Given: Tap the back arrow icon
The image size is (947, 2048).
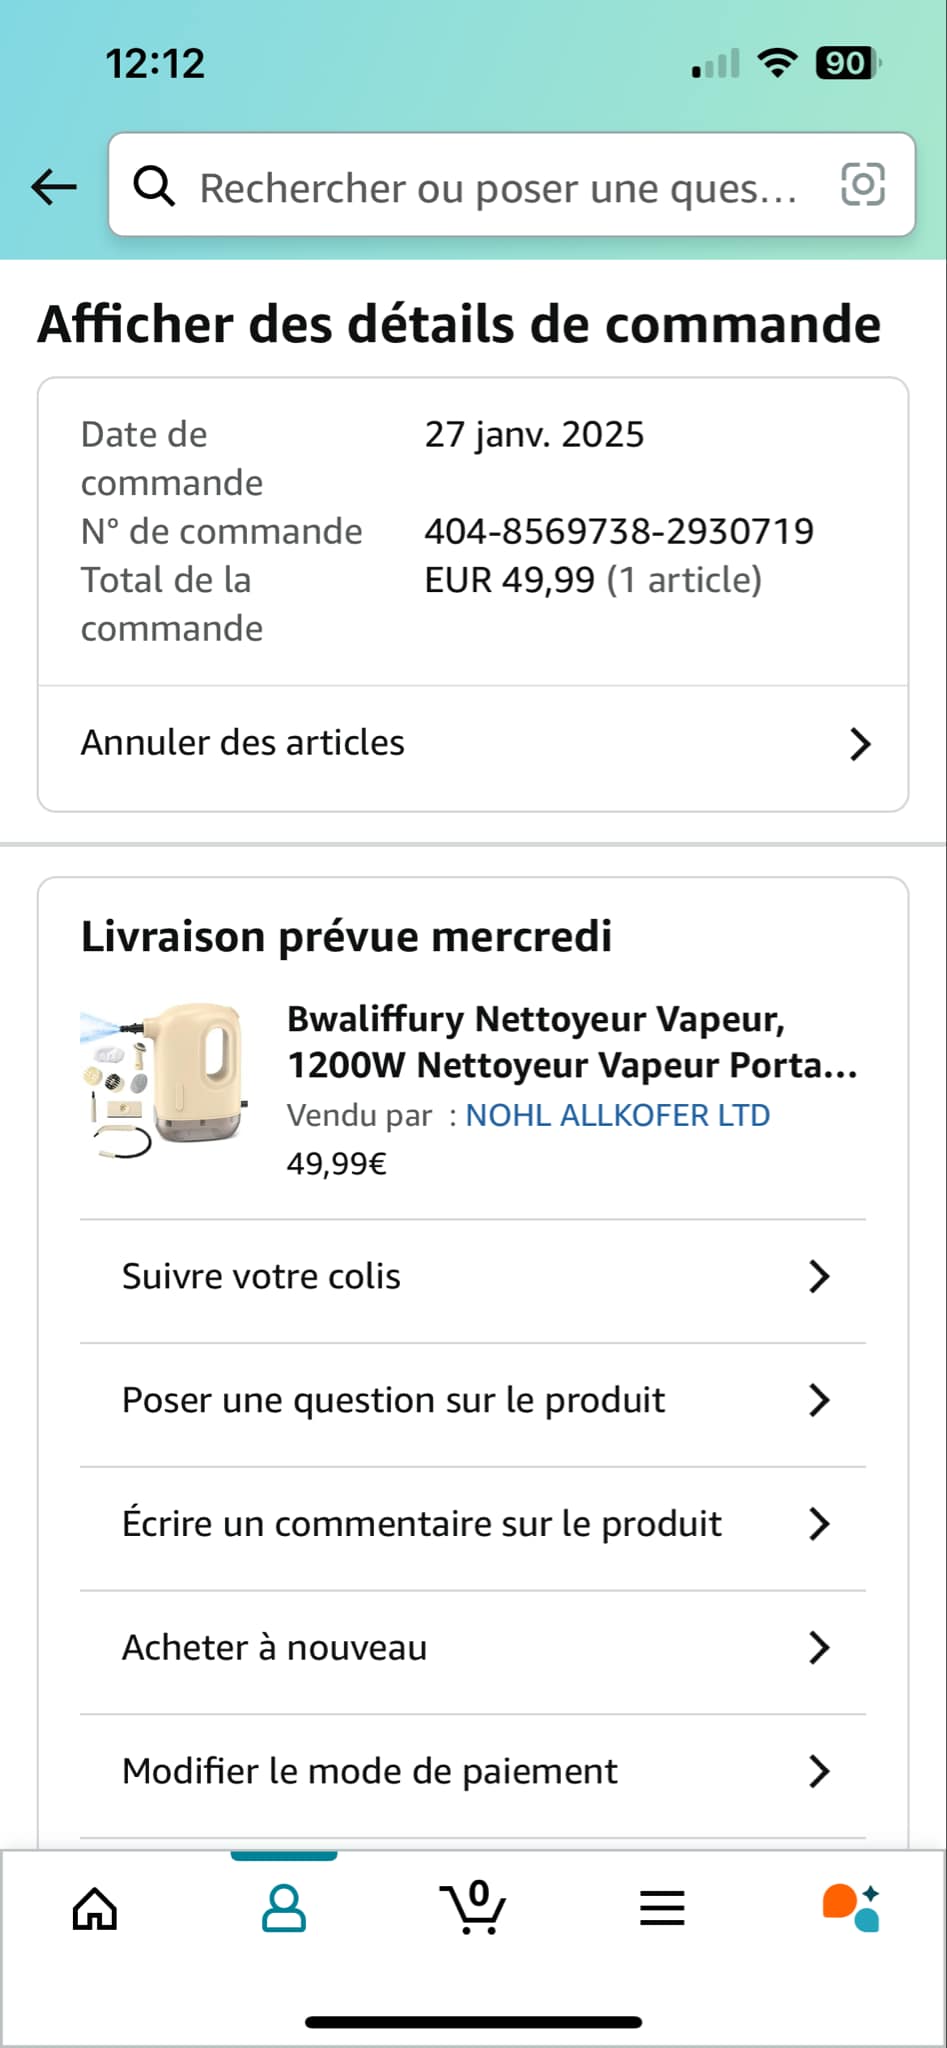Looking at the screenshot, I should point(54,186).
